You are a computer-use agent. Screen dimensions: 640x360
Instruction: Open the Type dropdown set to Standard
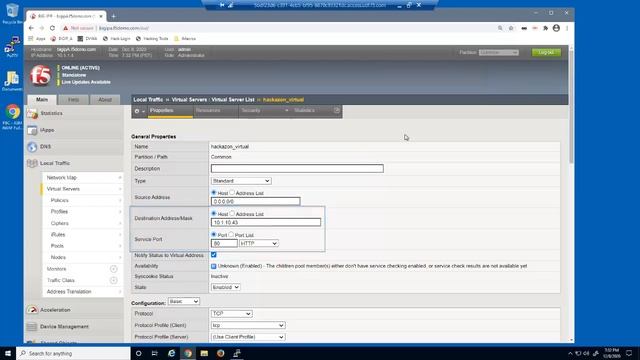241,181
